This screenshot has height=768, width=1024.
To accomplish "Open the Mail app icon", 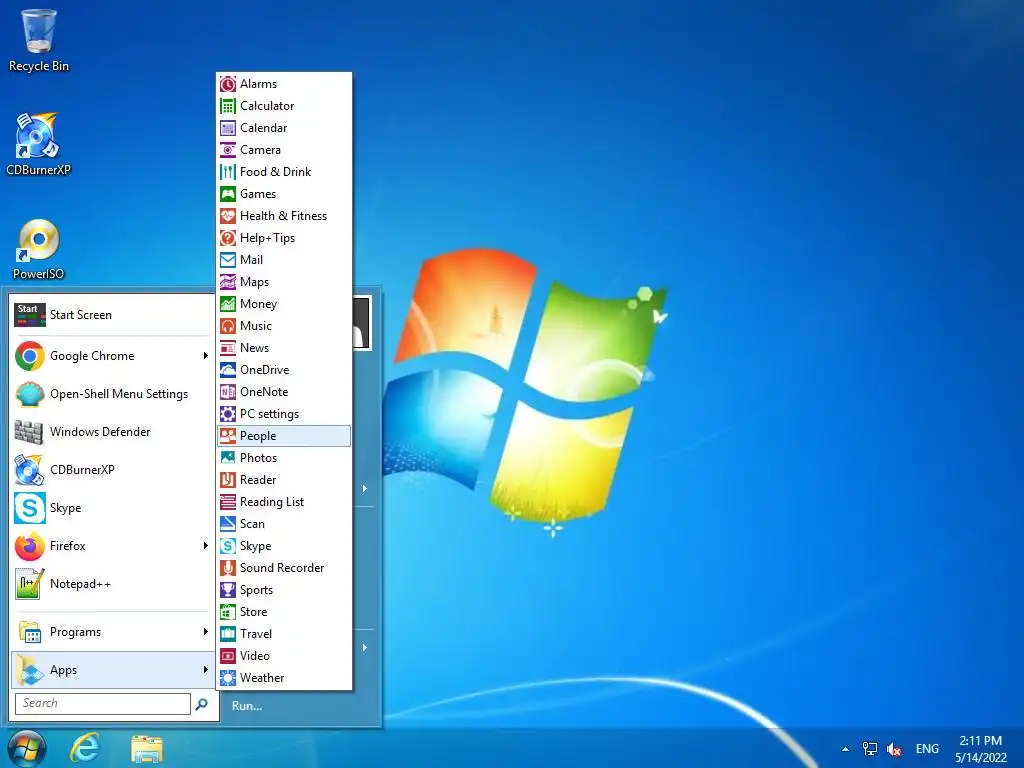I will 227,260.
